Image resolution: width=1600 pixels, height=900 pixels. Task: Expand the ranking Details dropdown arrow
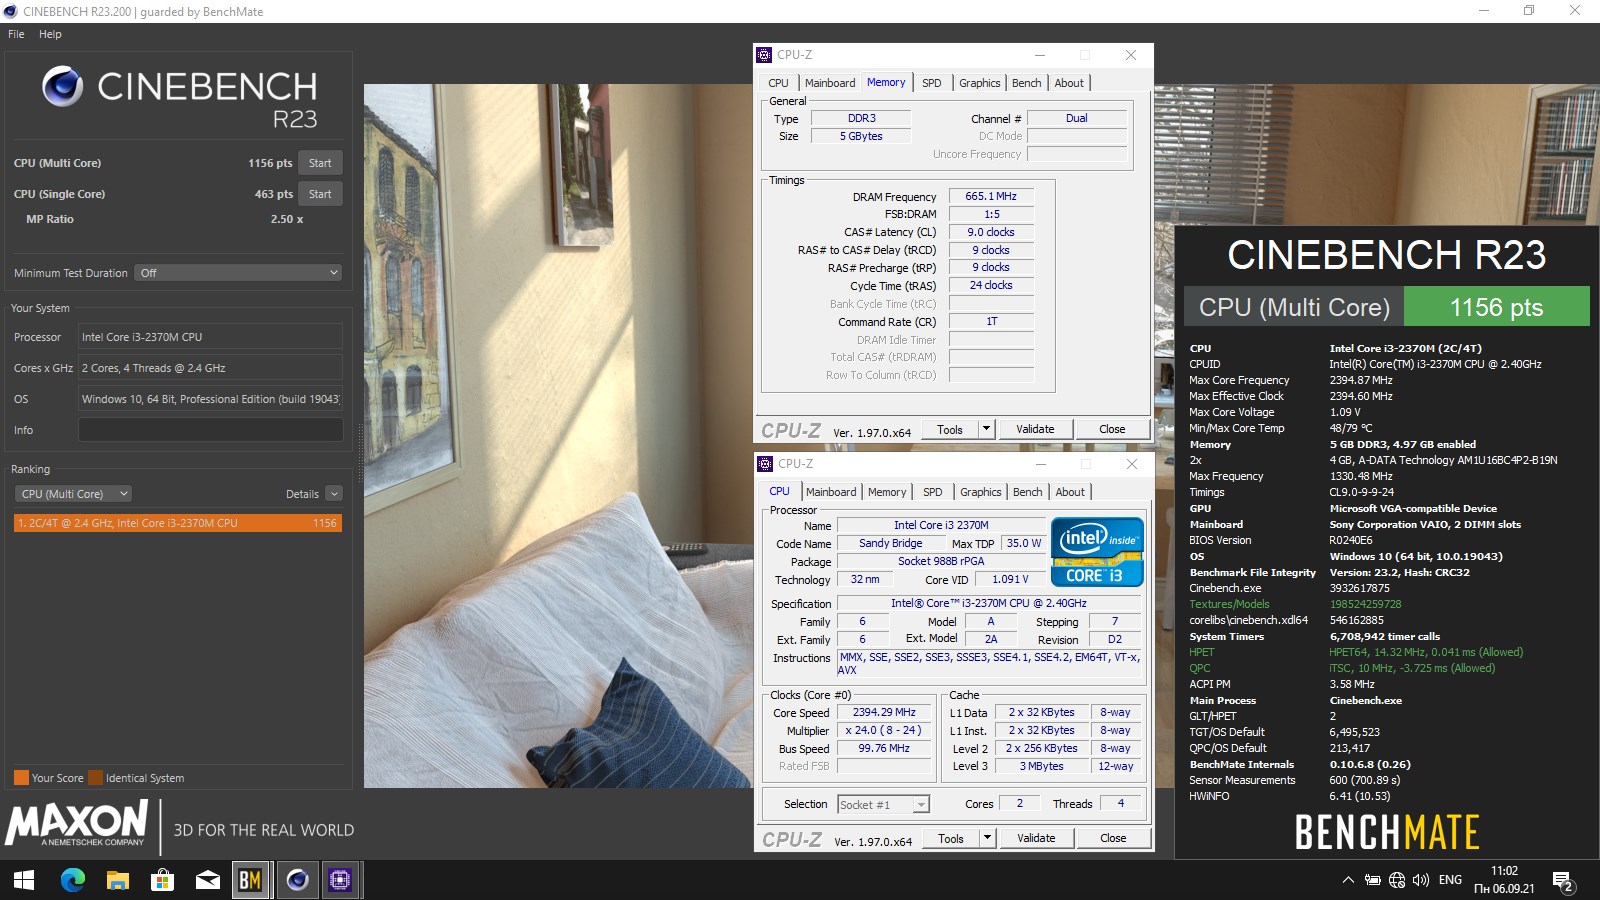pos(334,494)
